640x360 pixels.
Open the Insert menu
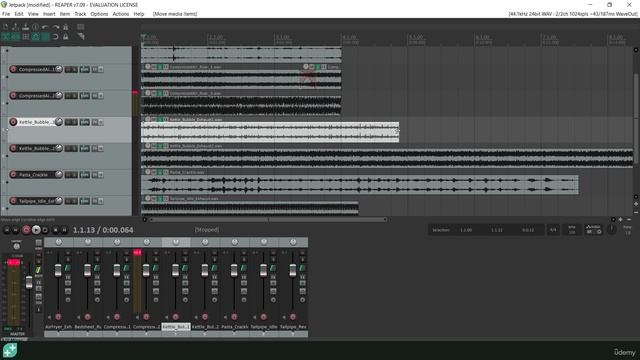(x=49, y=14)
